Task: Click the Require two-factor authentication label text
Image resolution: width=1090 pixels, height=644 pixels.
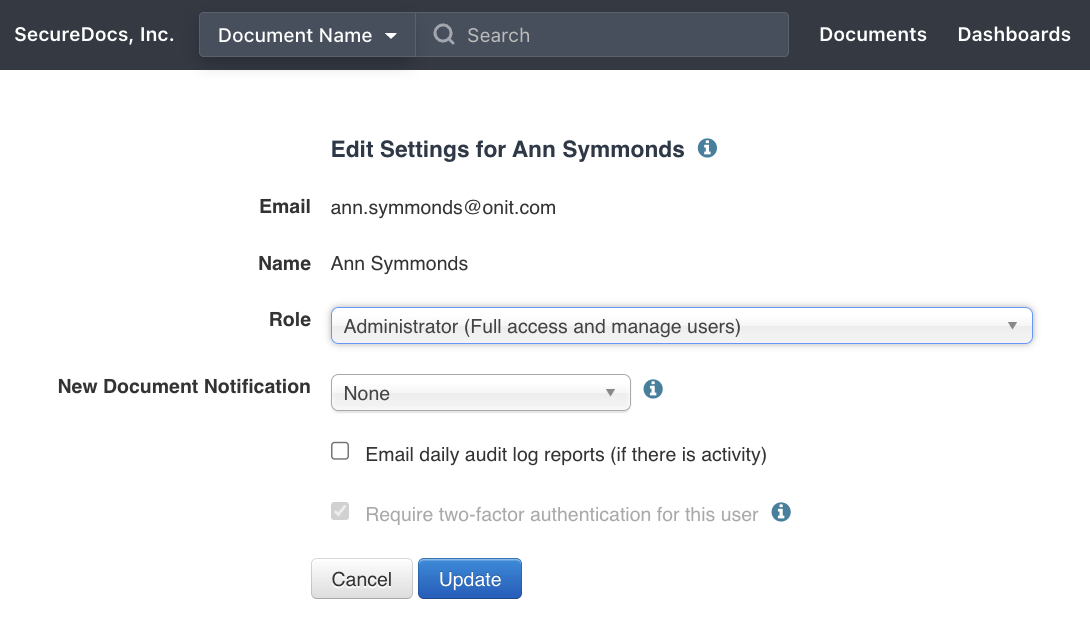Action: tap(562, 514)
